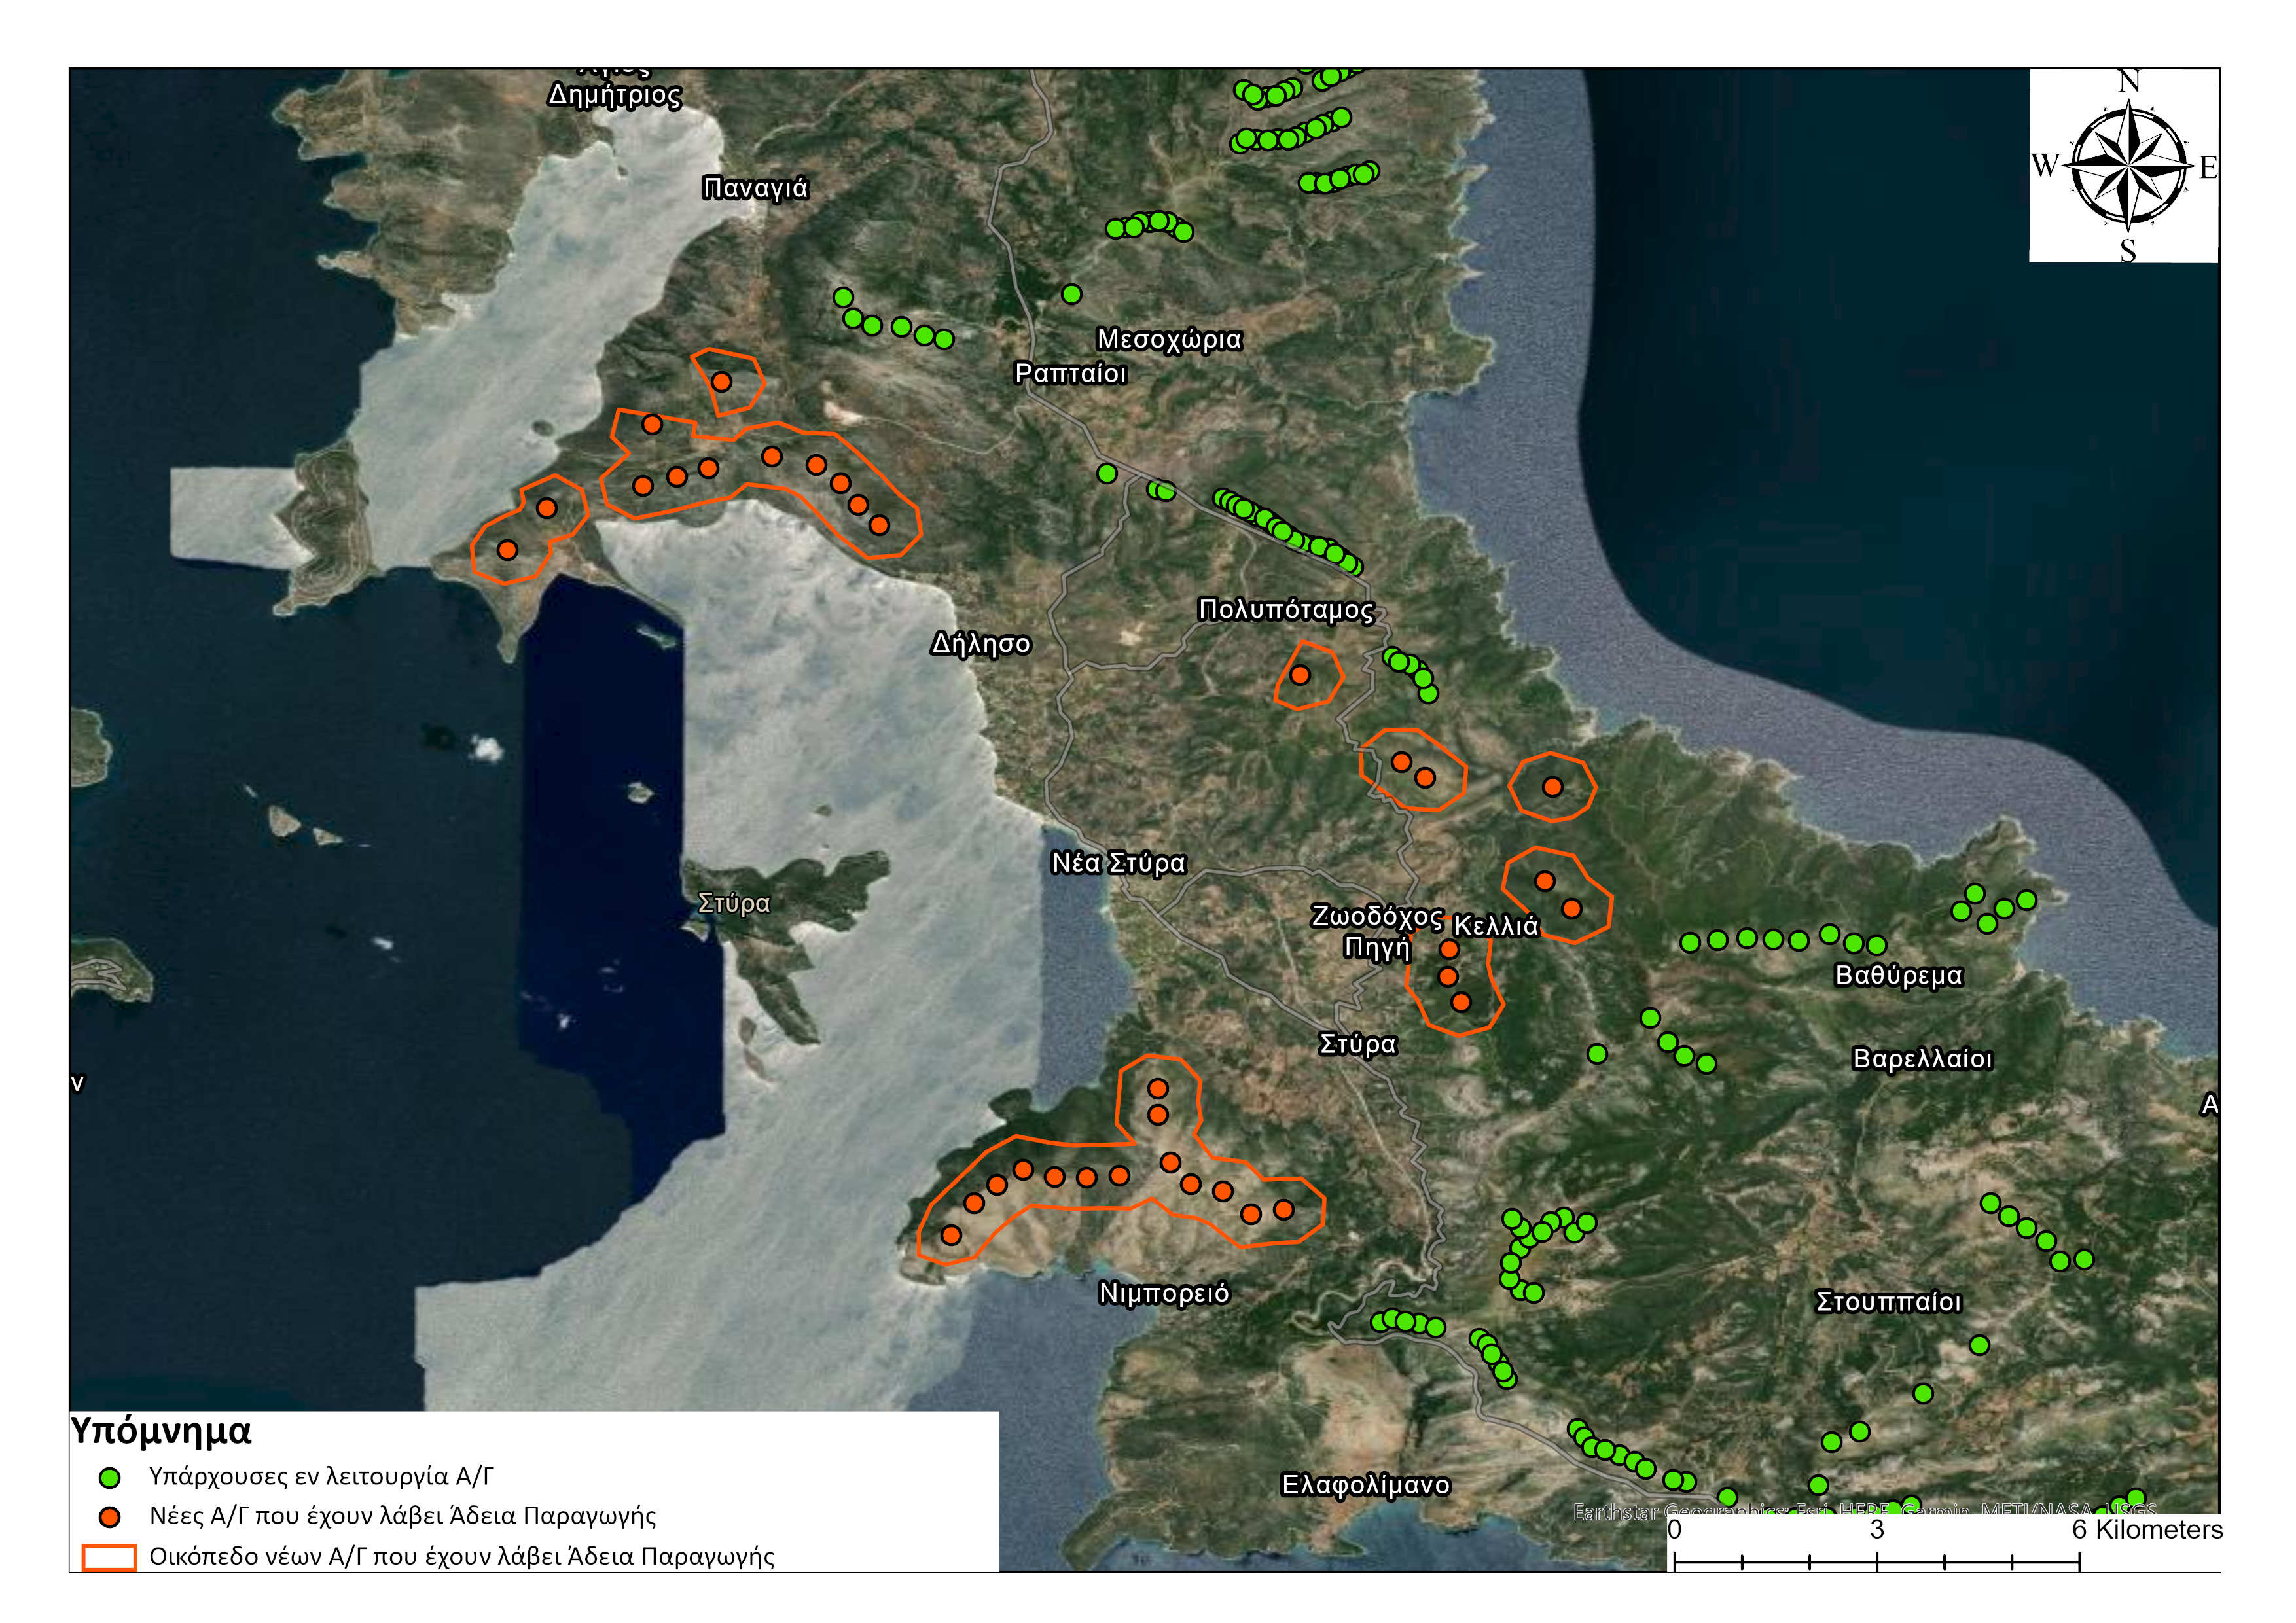The image size is (2296, 1623).
Task: Click the lone green turbine above Μεσοχώρια label
Action: click(1071, 294)
